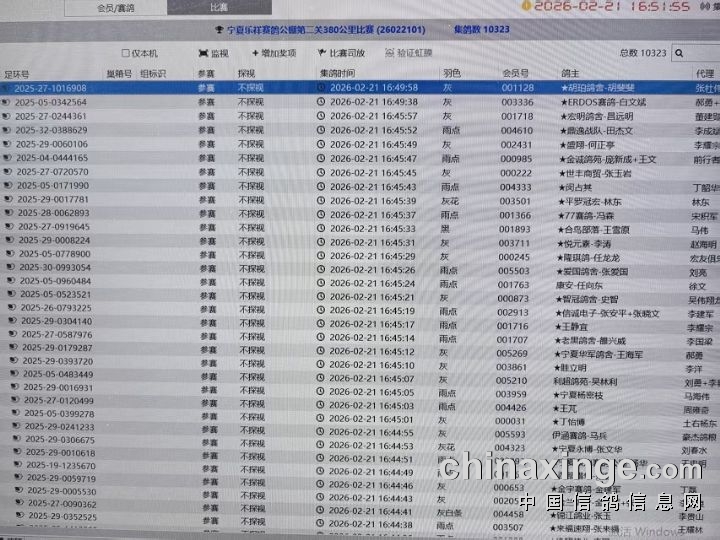Viewport: 720px width, 540px height.
Task: Sort by the 足环号 column header
Action: pyautogui.click(x=18, y=74)
